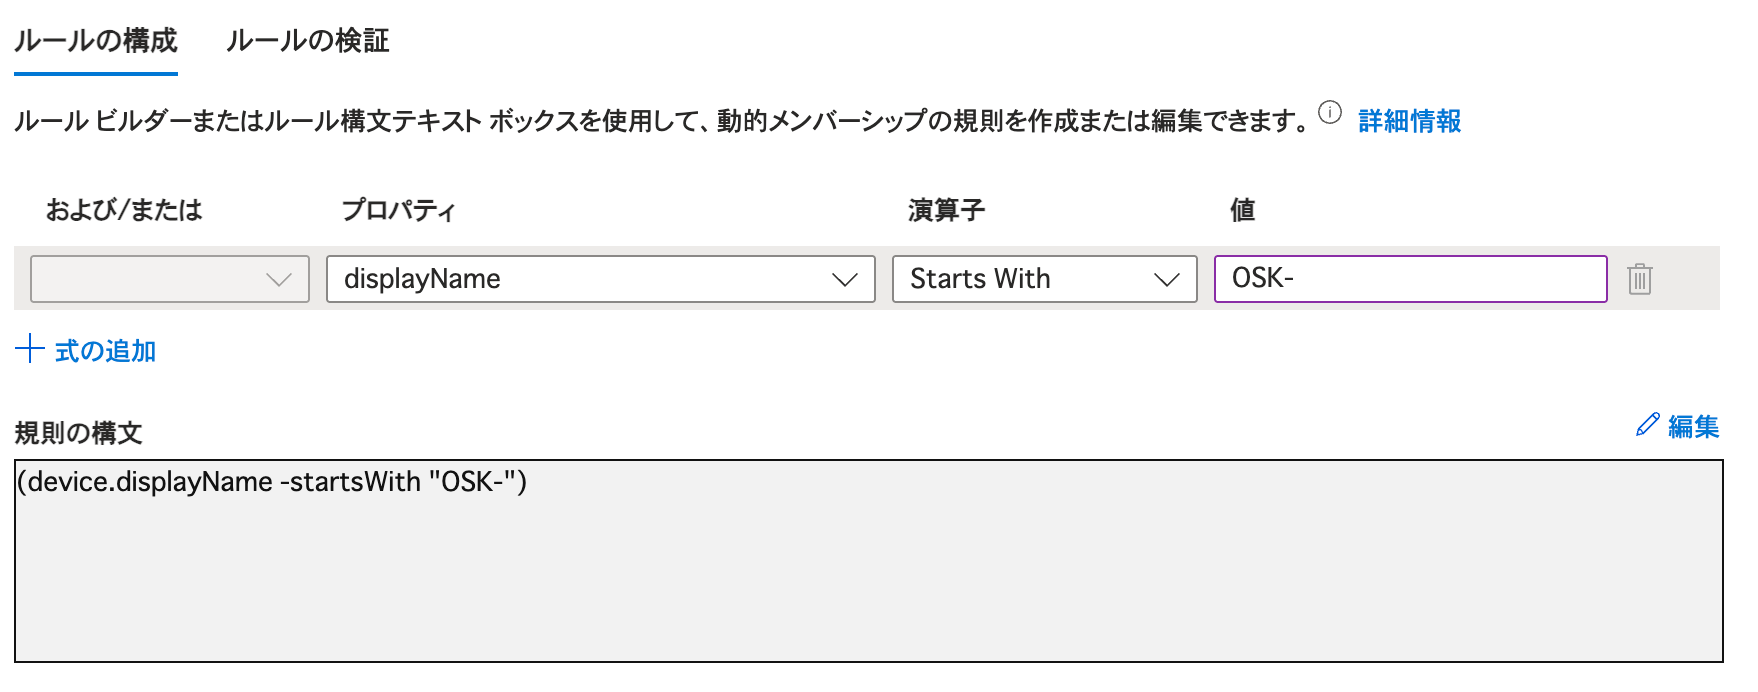Click the rule builder description text
Screen dimensions: 1758x692
[x=660, y=121]
